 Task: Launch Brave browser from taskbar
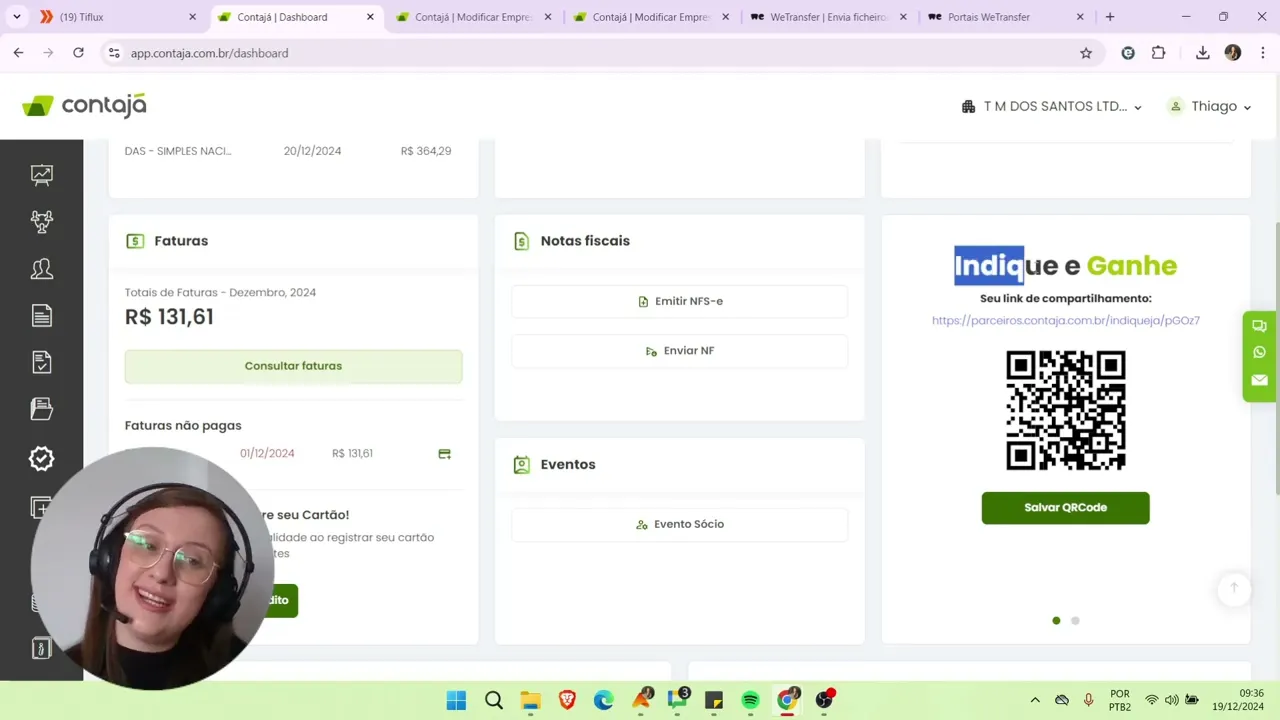[567, 700]
